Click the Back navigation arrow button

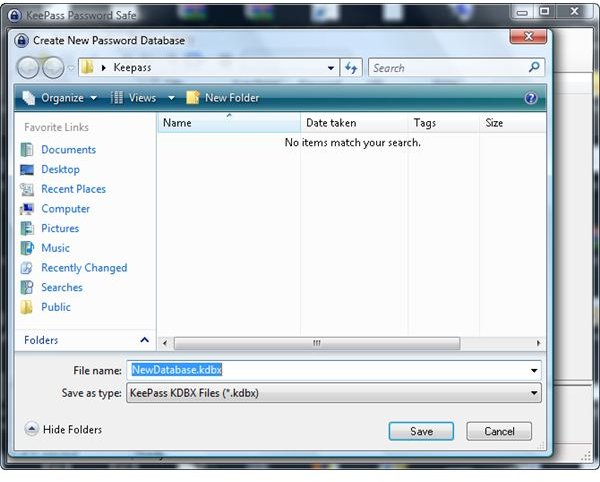click(28, 68)
